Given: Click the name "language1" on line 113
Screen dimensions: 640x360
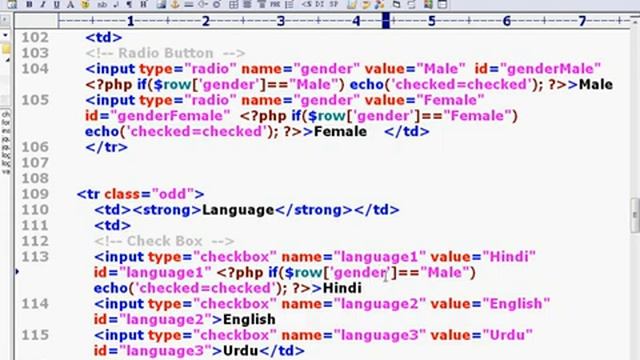Looking at the screenshot, I should point(380,257).
